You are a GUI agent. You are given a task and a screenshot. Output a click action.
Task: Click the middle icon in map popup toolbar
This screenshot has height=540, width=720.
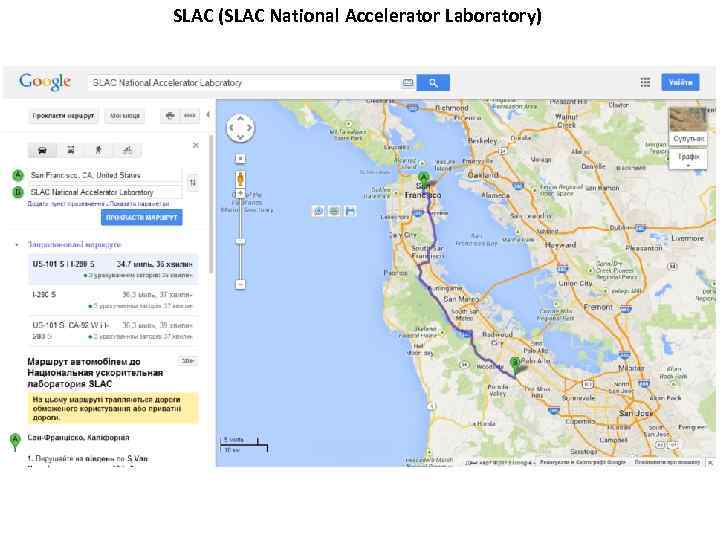pos(334,211)
